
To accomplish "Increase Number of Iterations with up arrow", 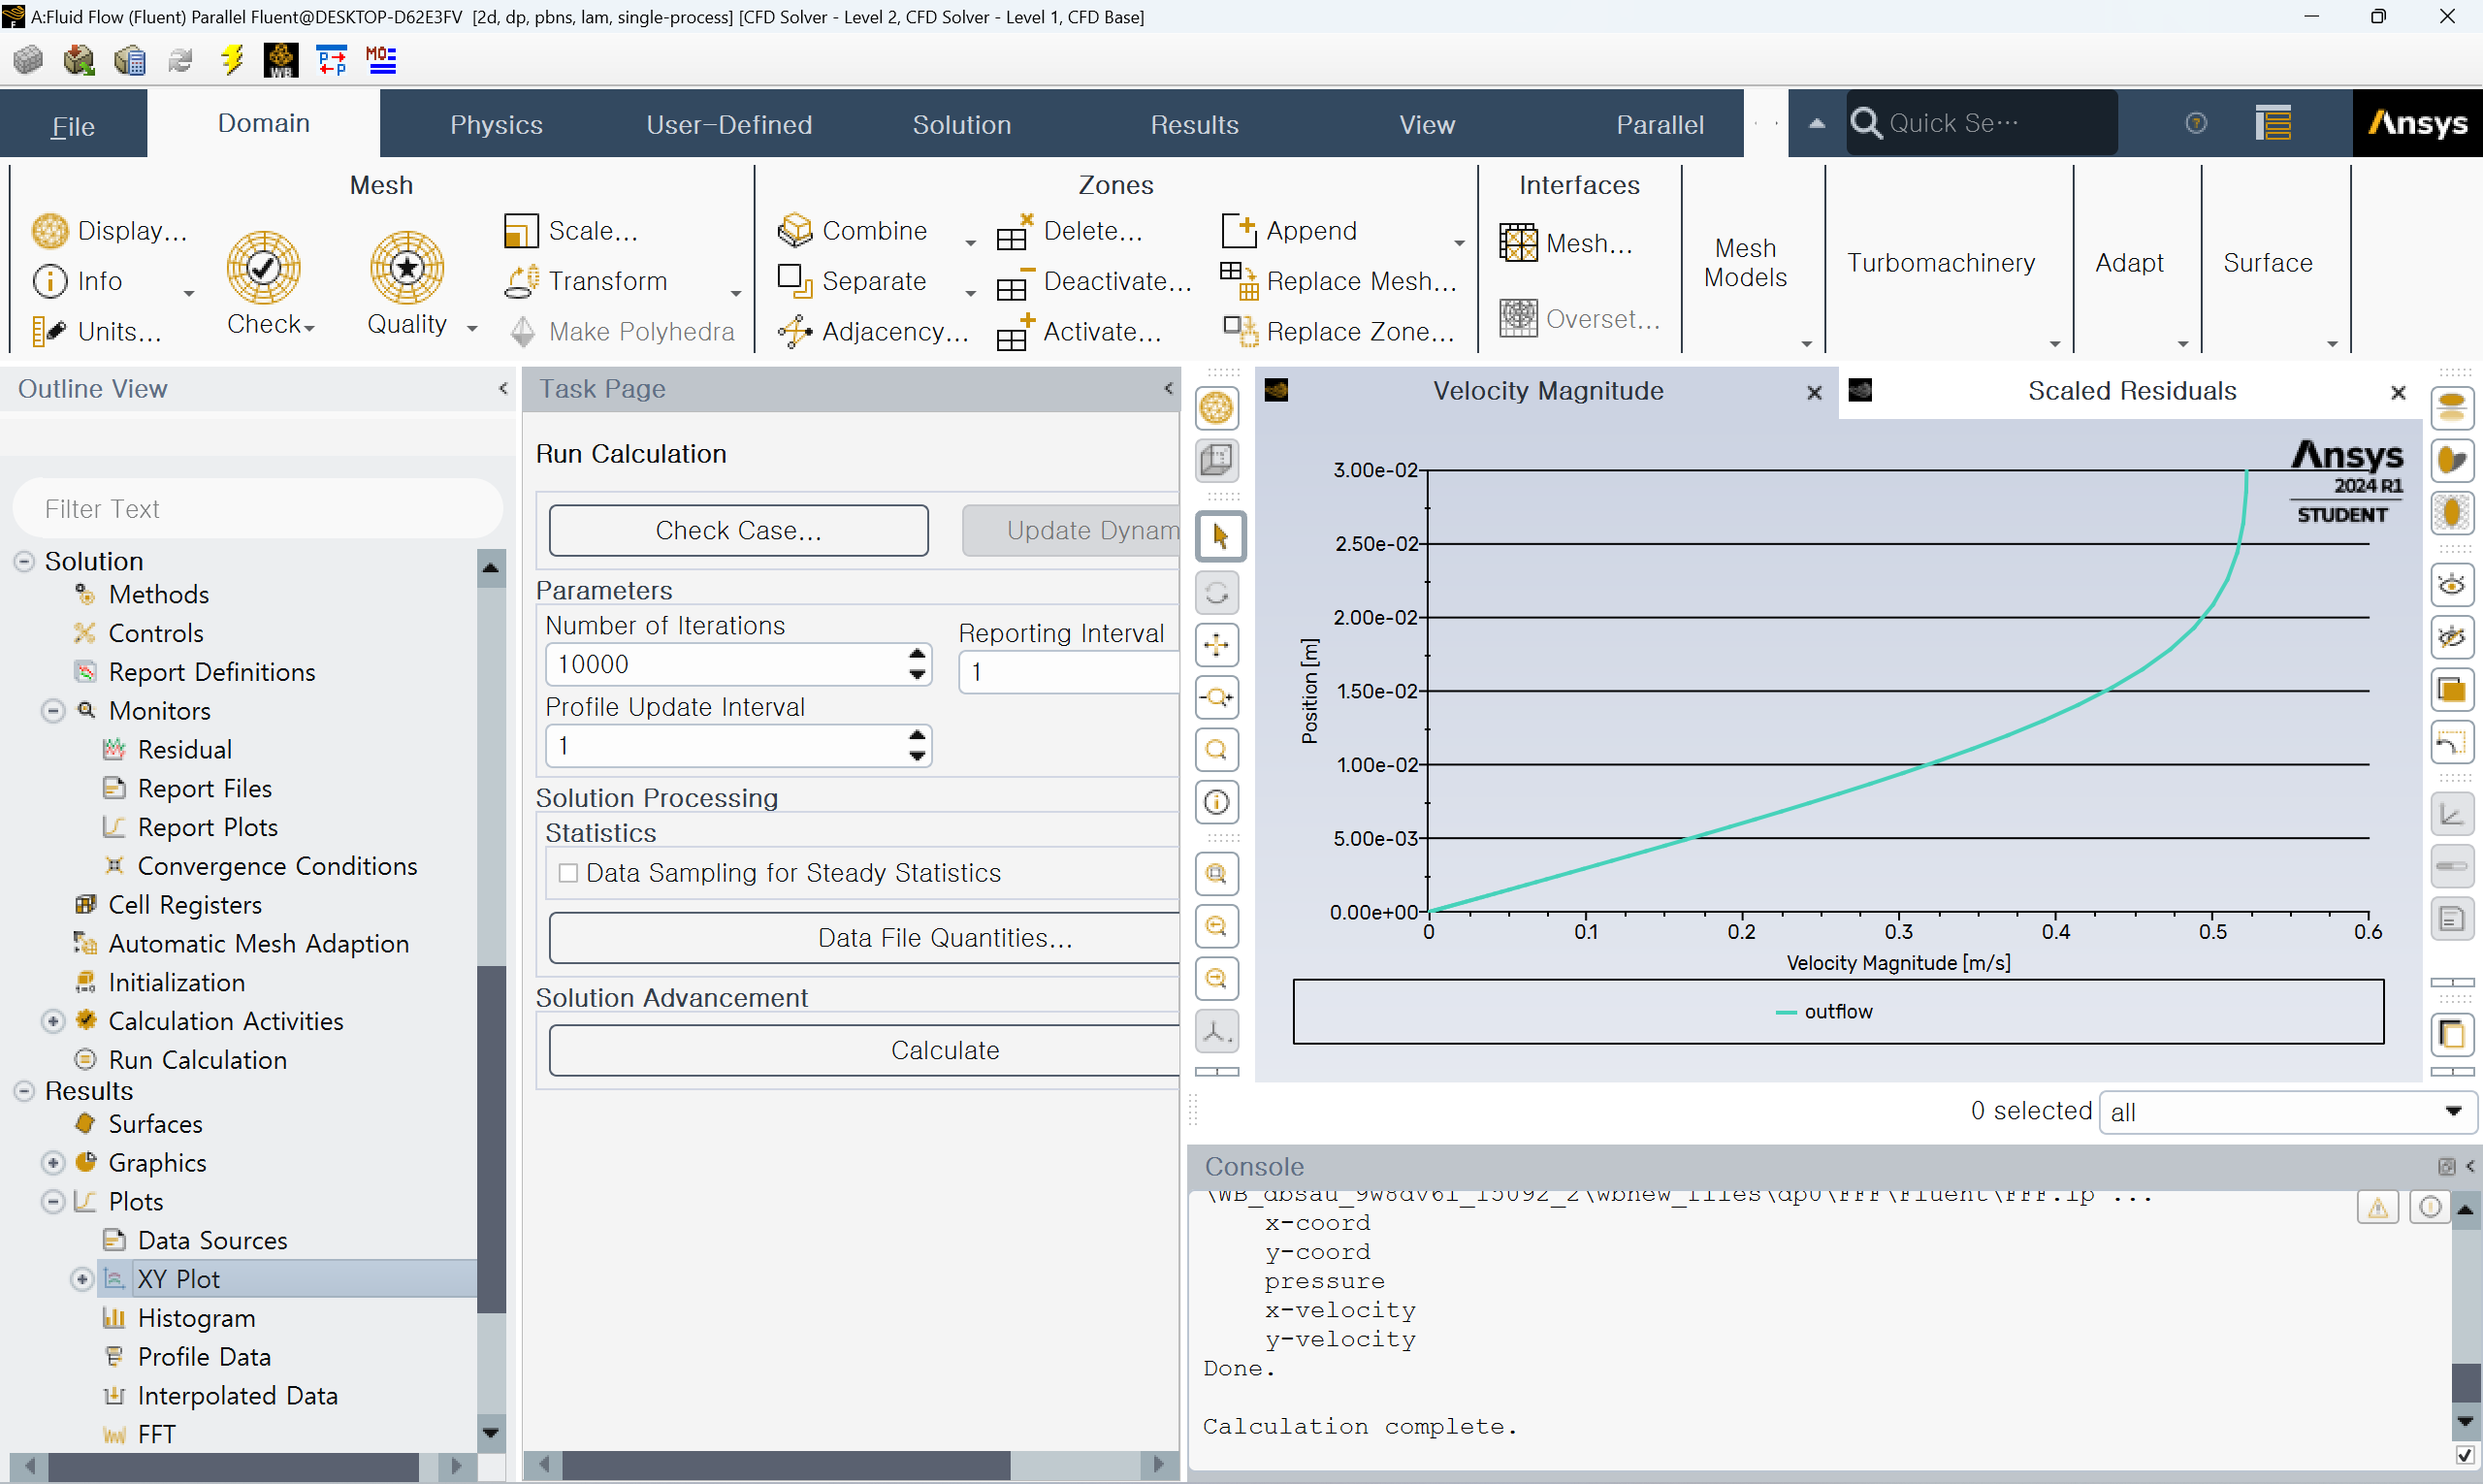I will point(917,654).
